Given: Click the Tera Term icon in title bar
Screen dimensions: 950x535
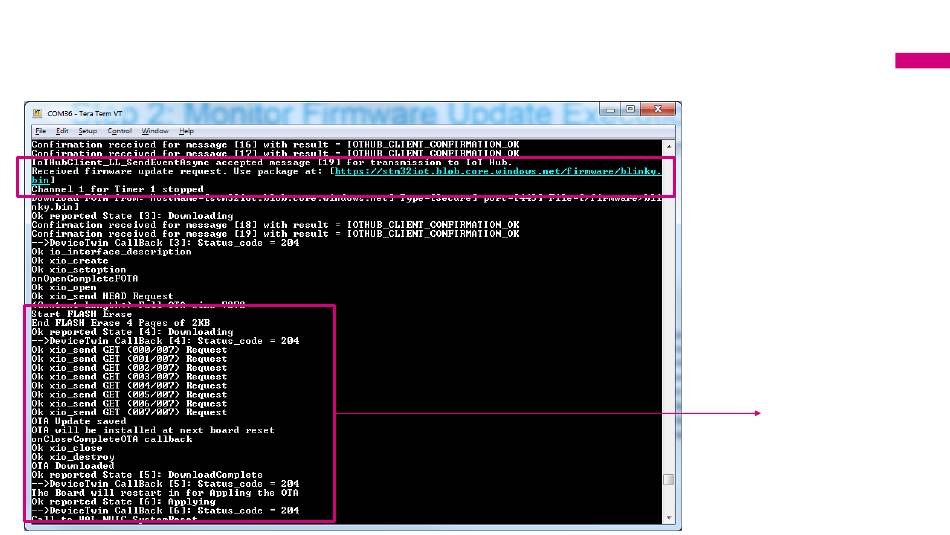Looking at the screenshot, I should tap(38, 113).
